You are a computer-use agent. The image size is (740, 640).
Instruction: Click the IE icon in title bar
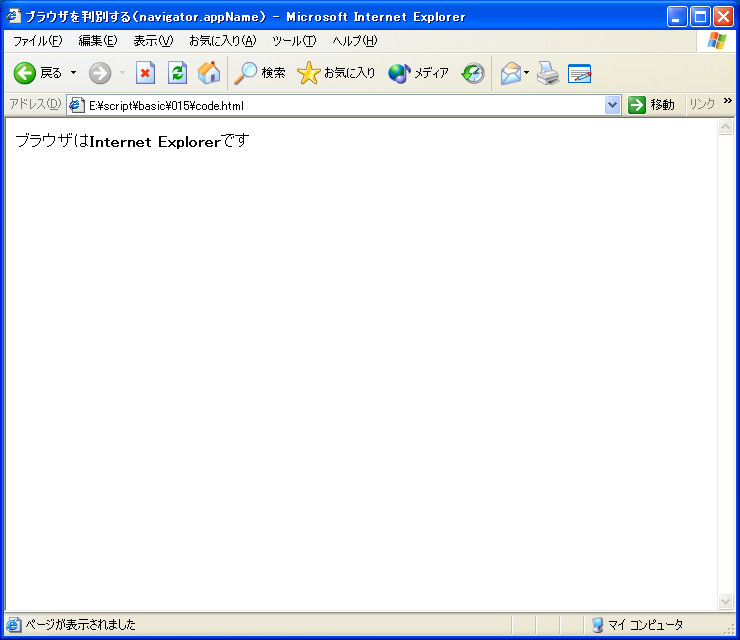click(x=14, y=17)
